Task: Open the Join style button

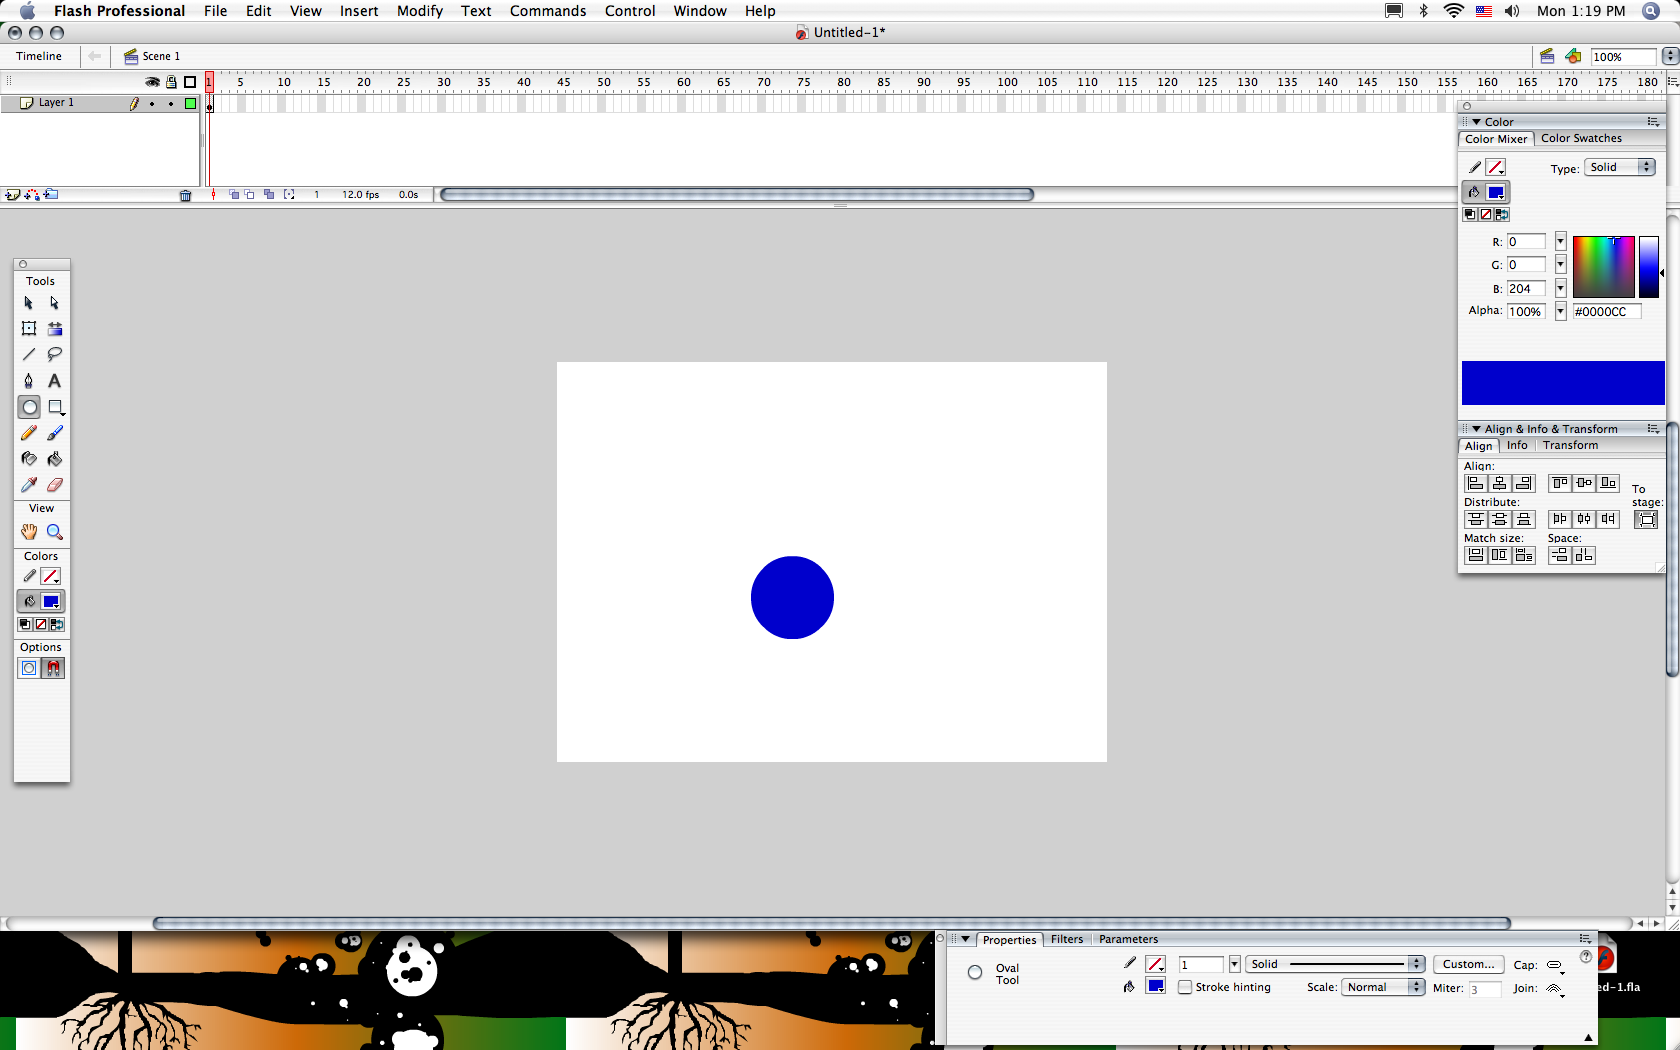Action: (x=1555, y=989)
